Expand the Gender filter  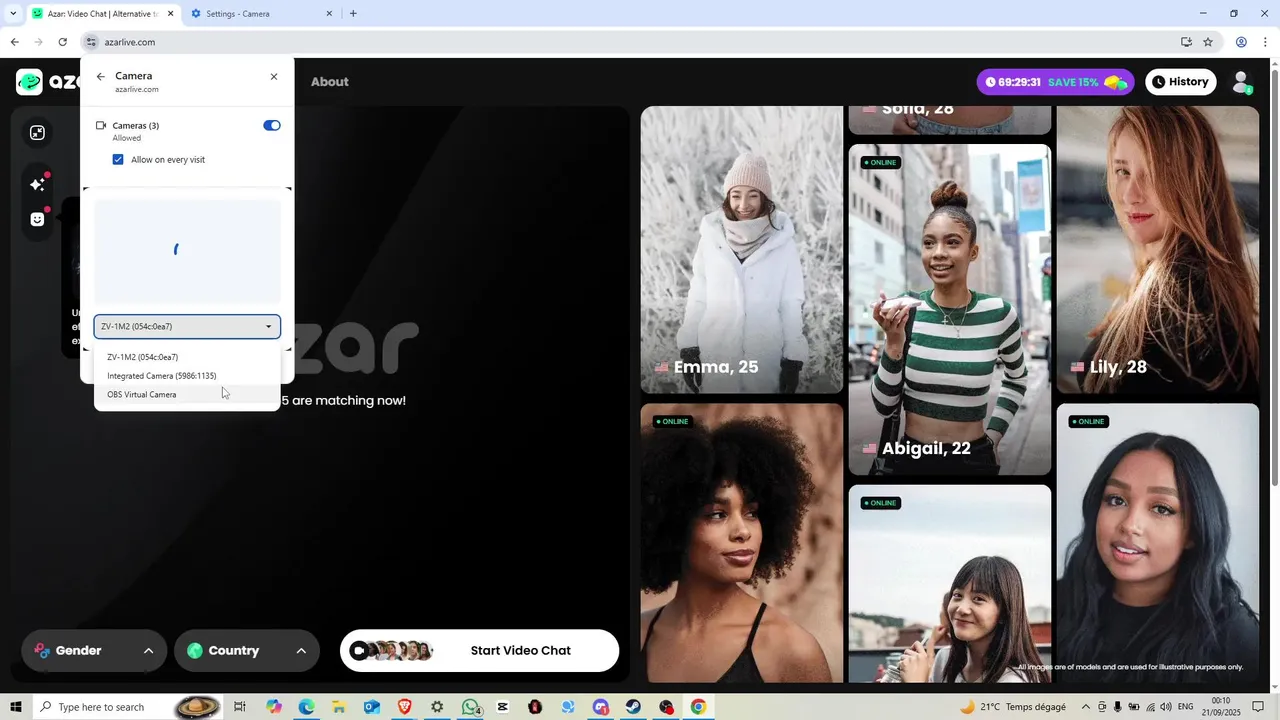pyautogui.click(x=94, y=651)
